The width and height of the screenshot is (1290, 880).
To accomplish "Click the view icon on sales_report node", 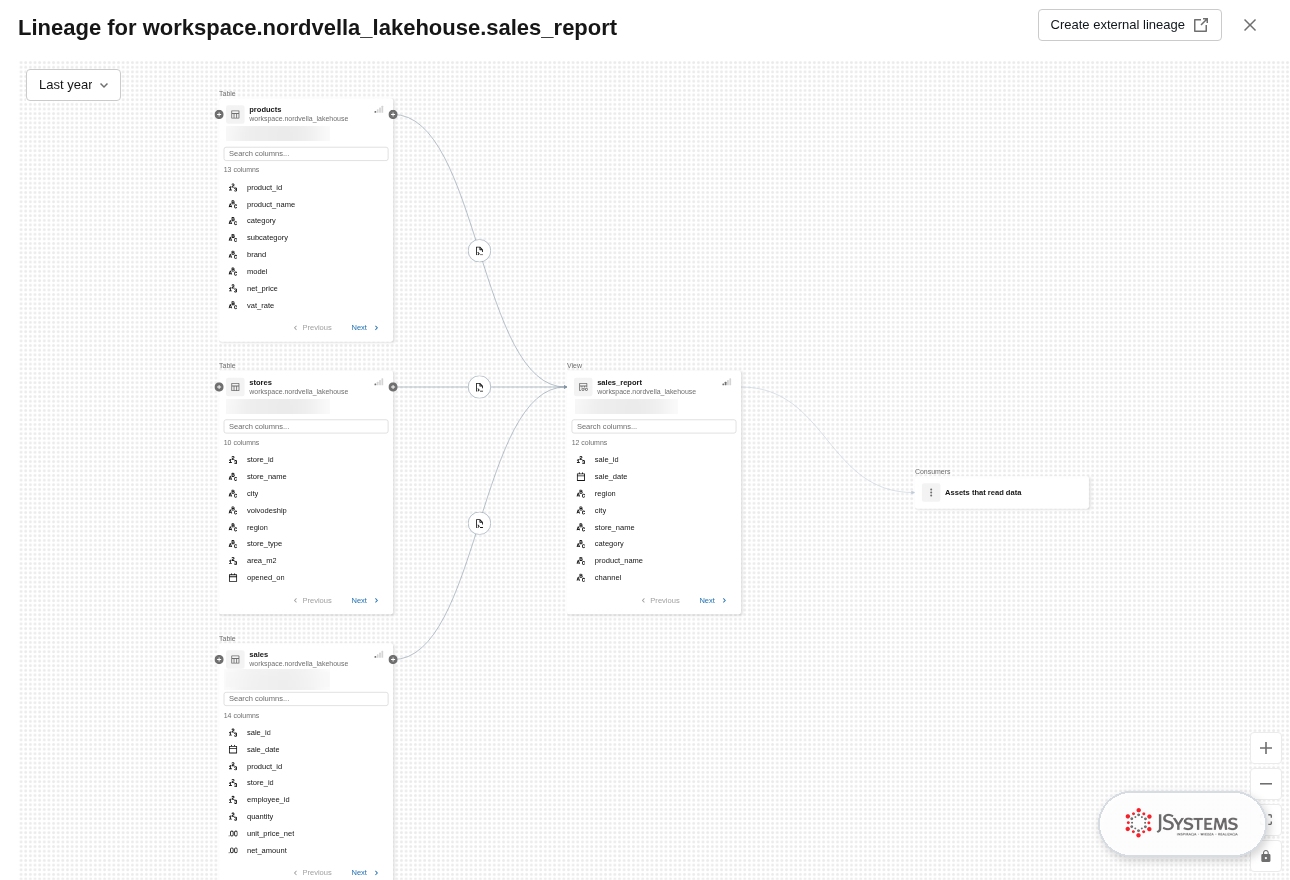I will pos(583,387).
